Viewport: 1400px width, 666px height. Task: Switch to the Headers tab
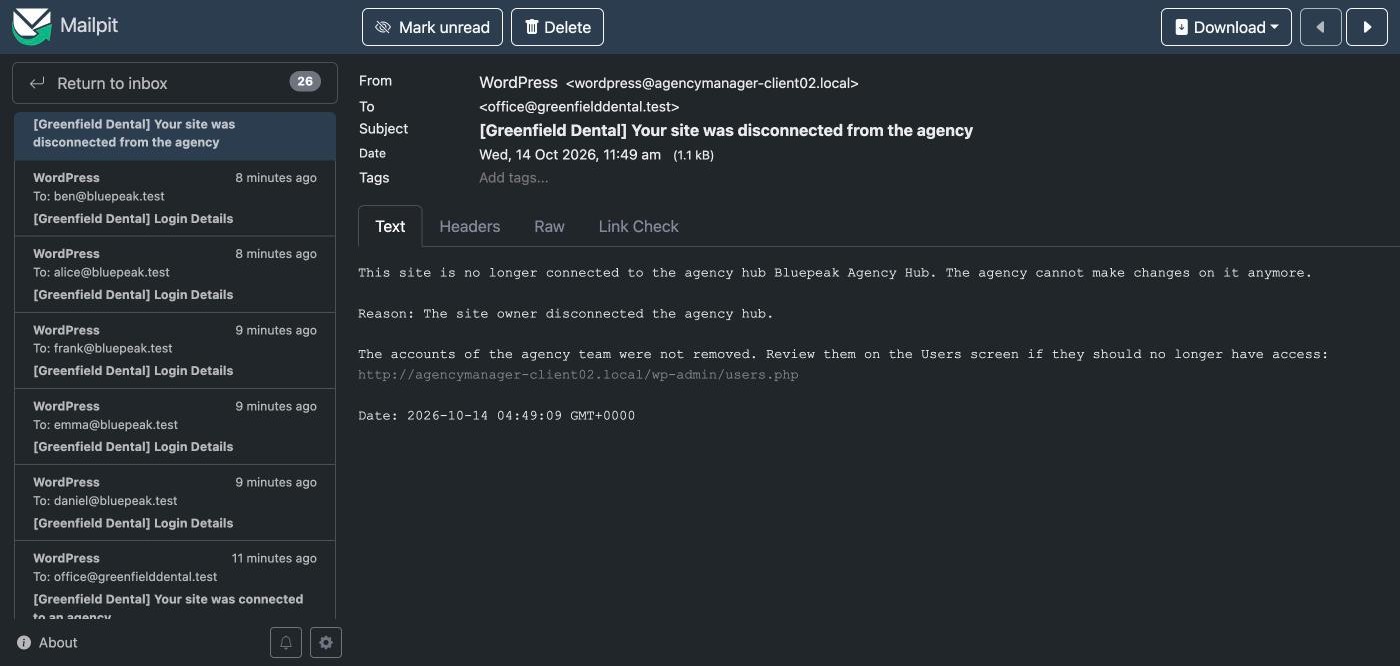click(469, 226)
